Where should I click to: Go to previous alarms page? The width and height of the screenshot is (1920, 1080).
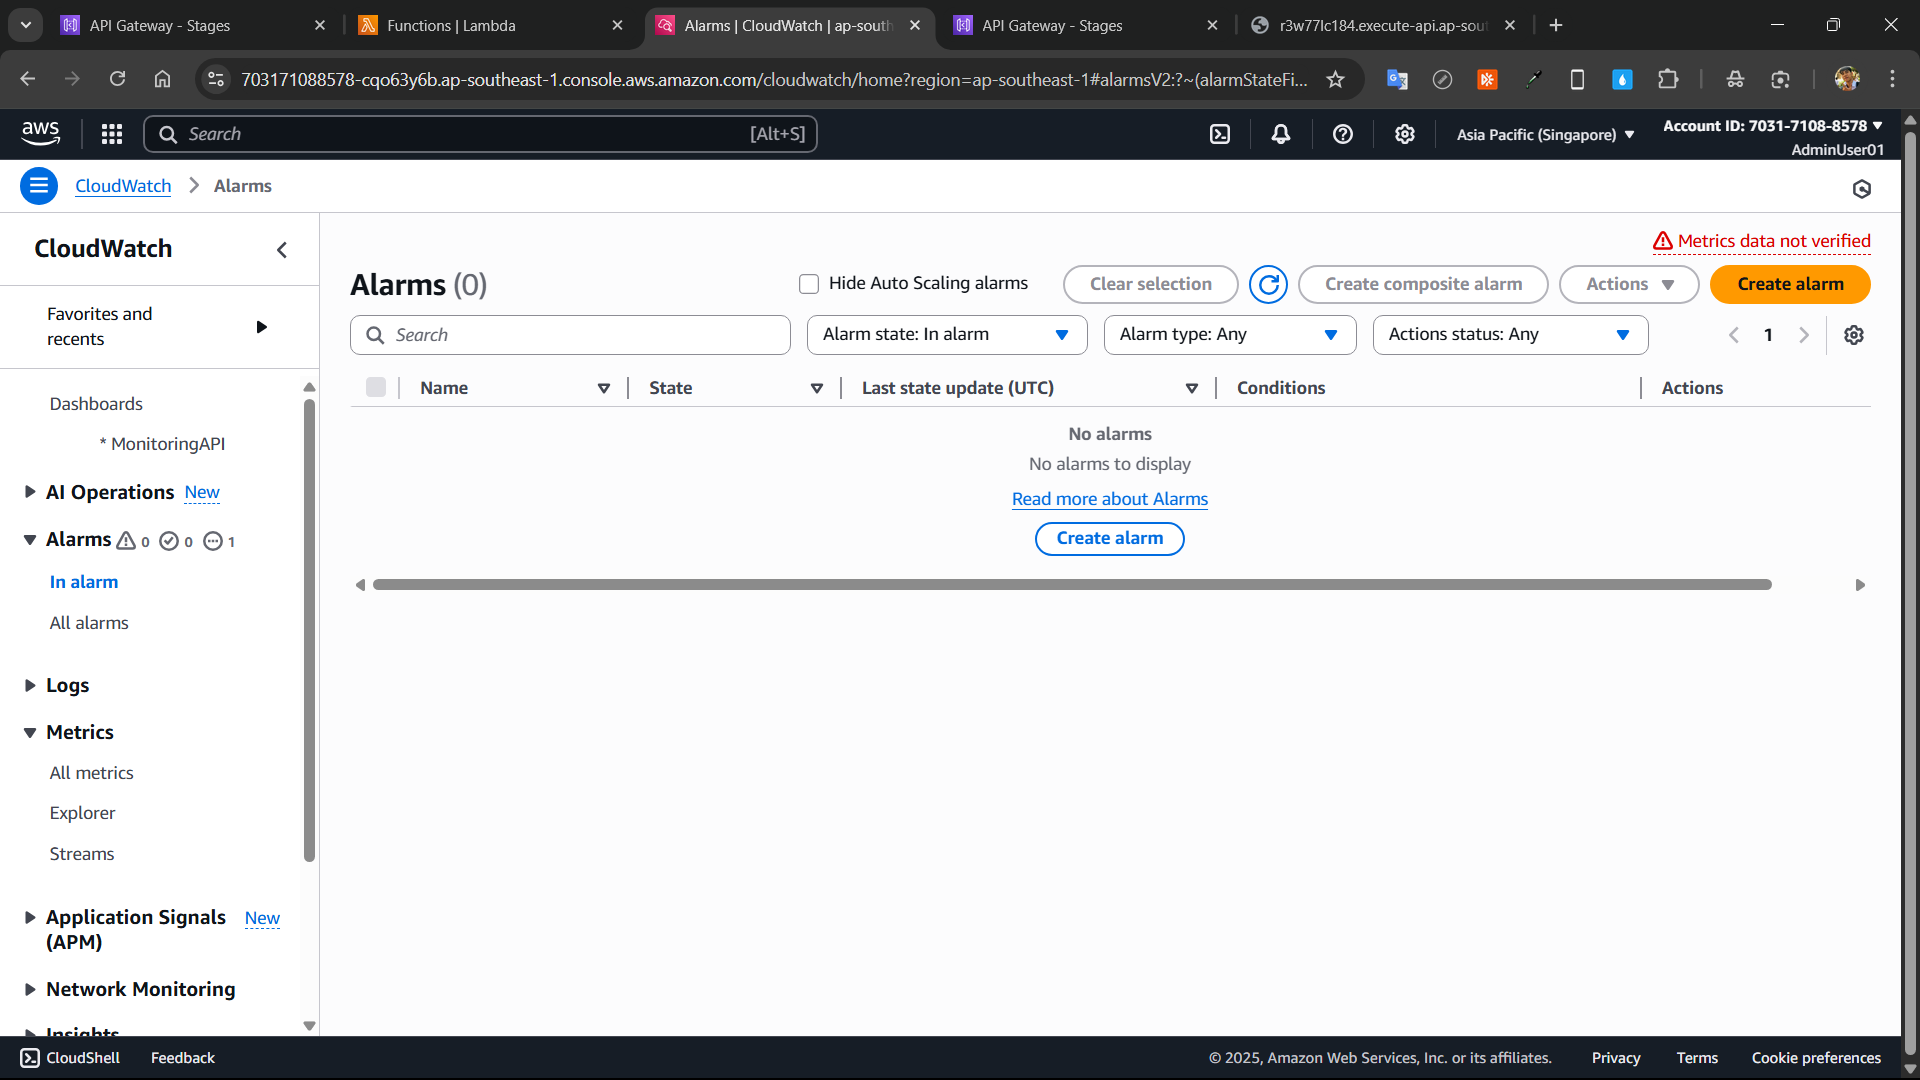1734,335
